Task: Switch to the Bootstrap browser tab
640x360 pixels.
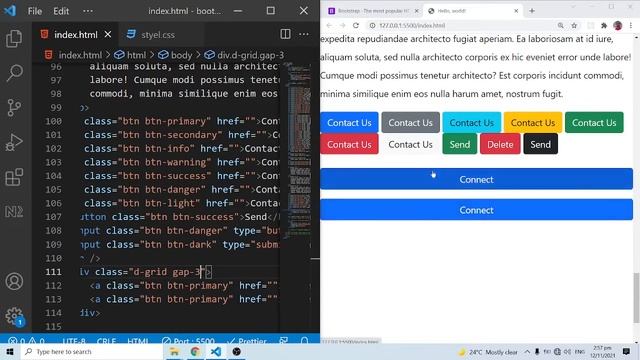Action: [373, 11]
